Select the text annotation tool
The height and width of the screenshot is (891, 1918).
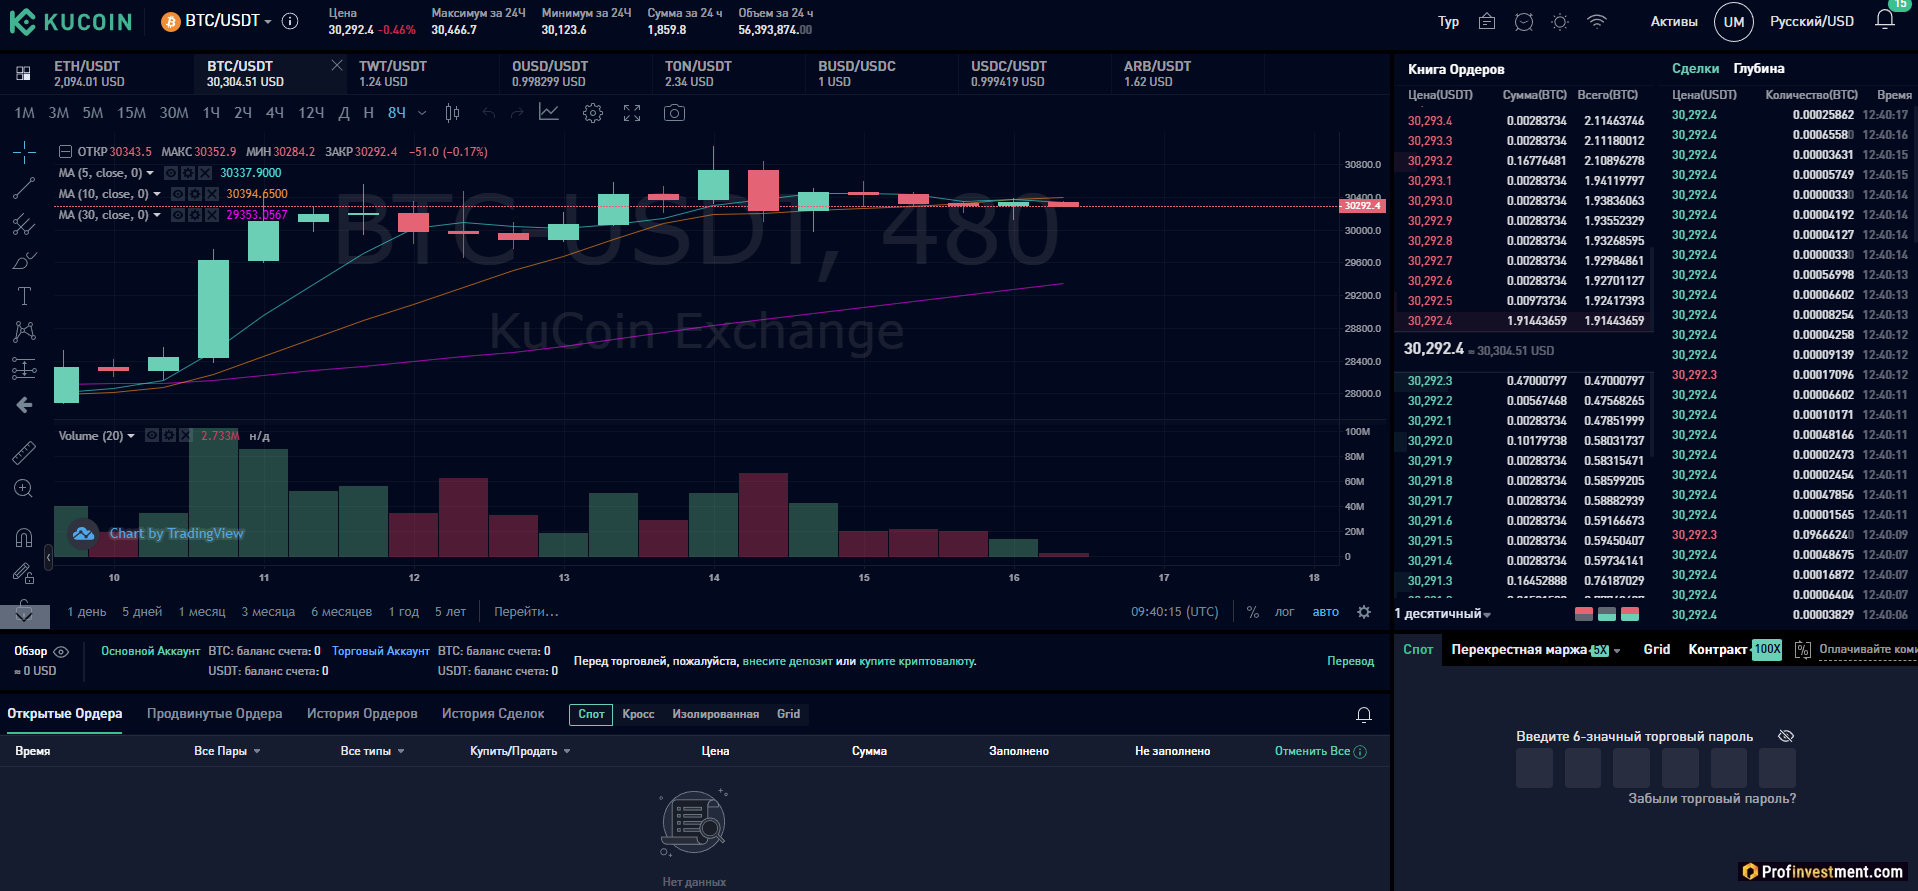[x=24, y=296]
